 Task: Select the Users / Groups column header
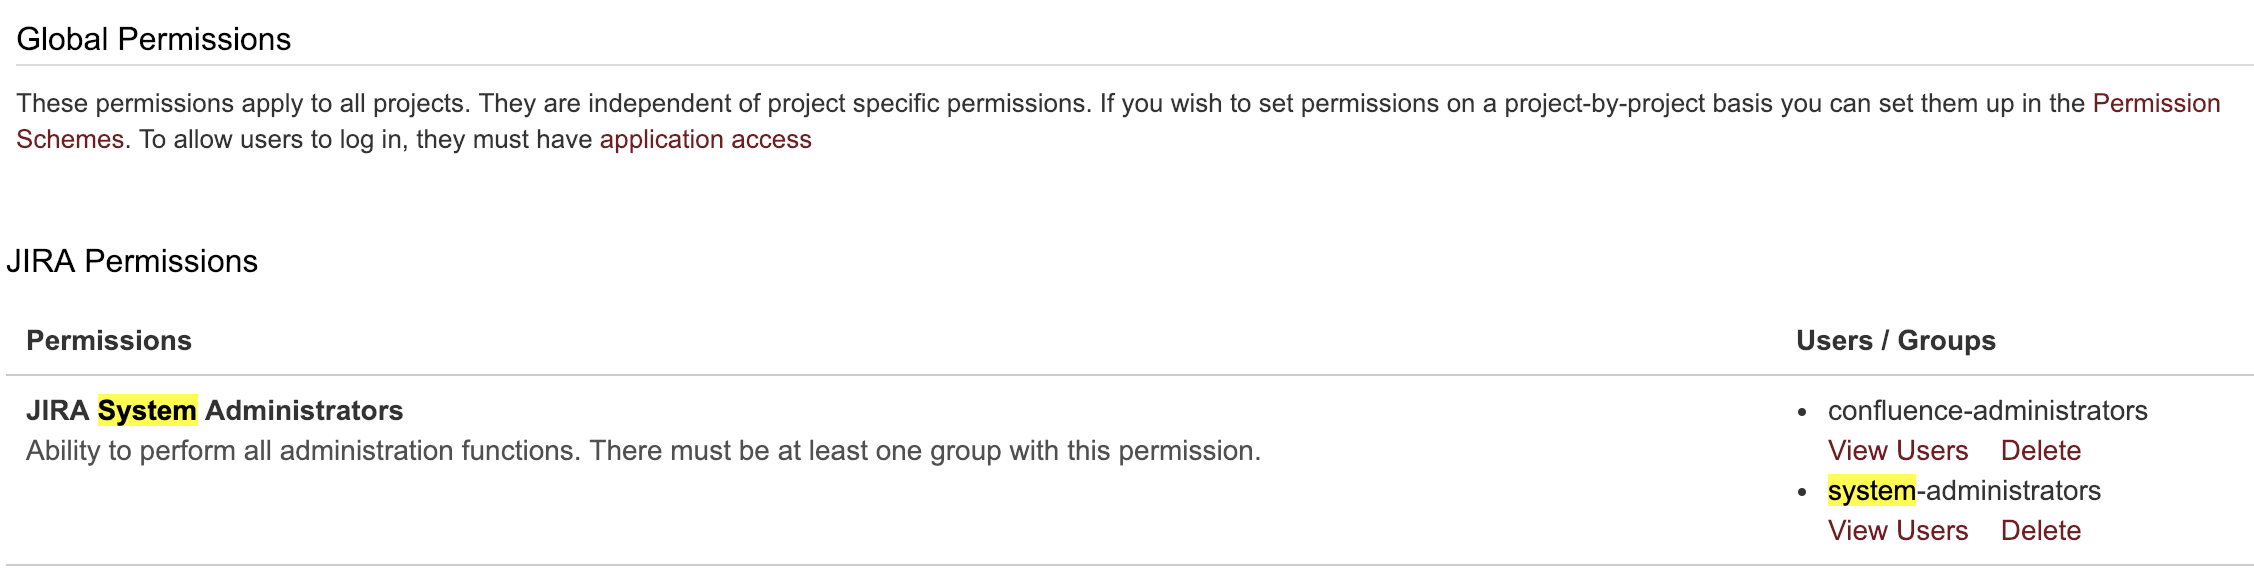pos(1895,341)
